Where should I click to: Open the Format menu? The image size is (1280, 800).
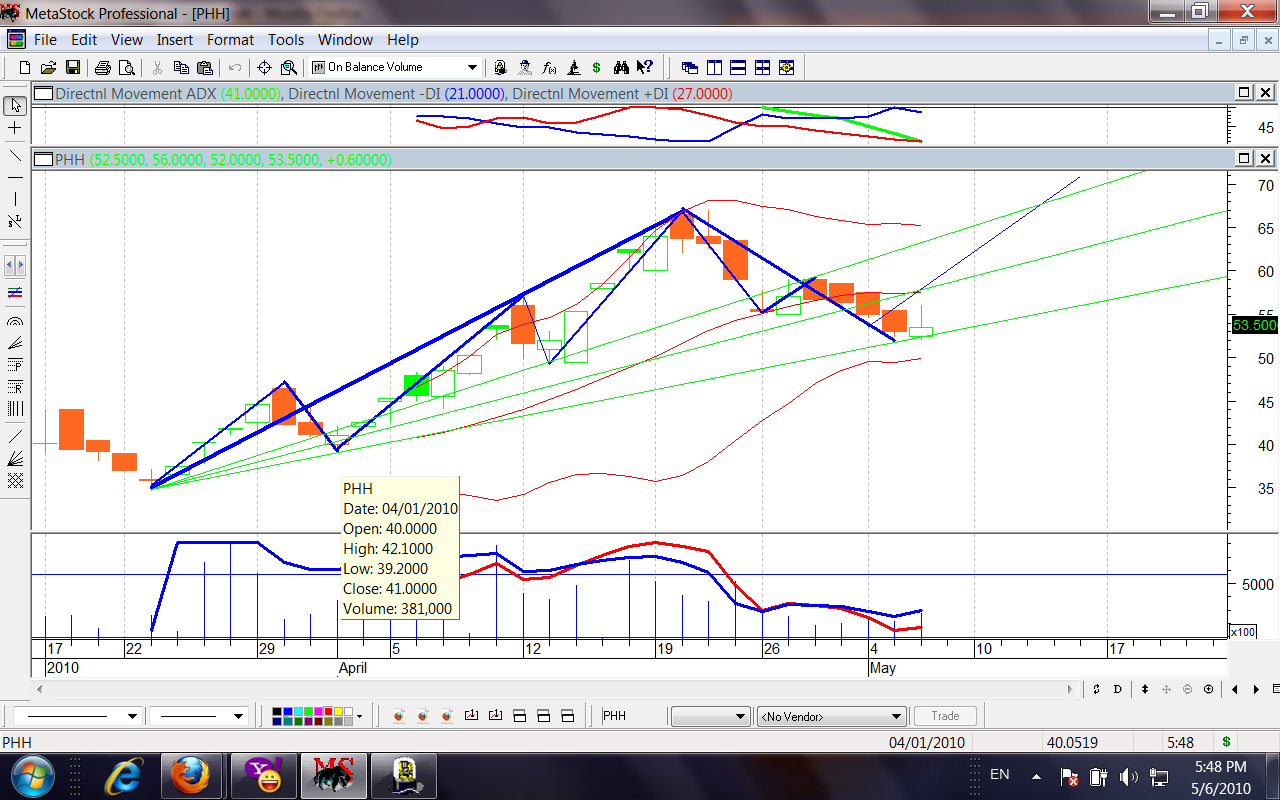(231, 40)
